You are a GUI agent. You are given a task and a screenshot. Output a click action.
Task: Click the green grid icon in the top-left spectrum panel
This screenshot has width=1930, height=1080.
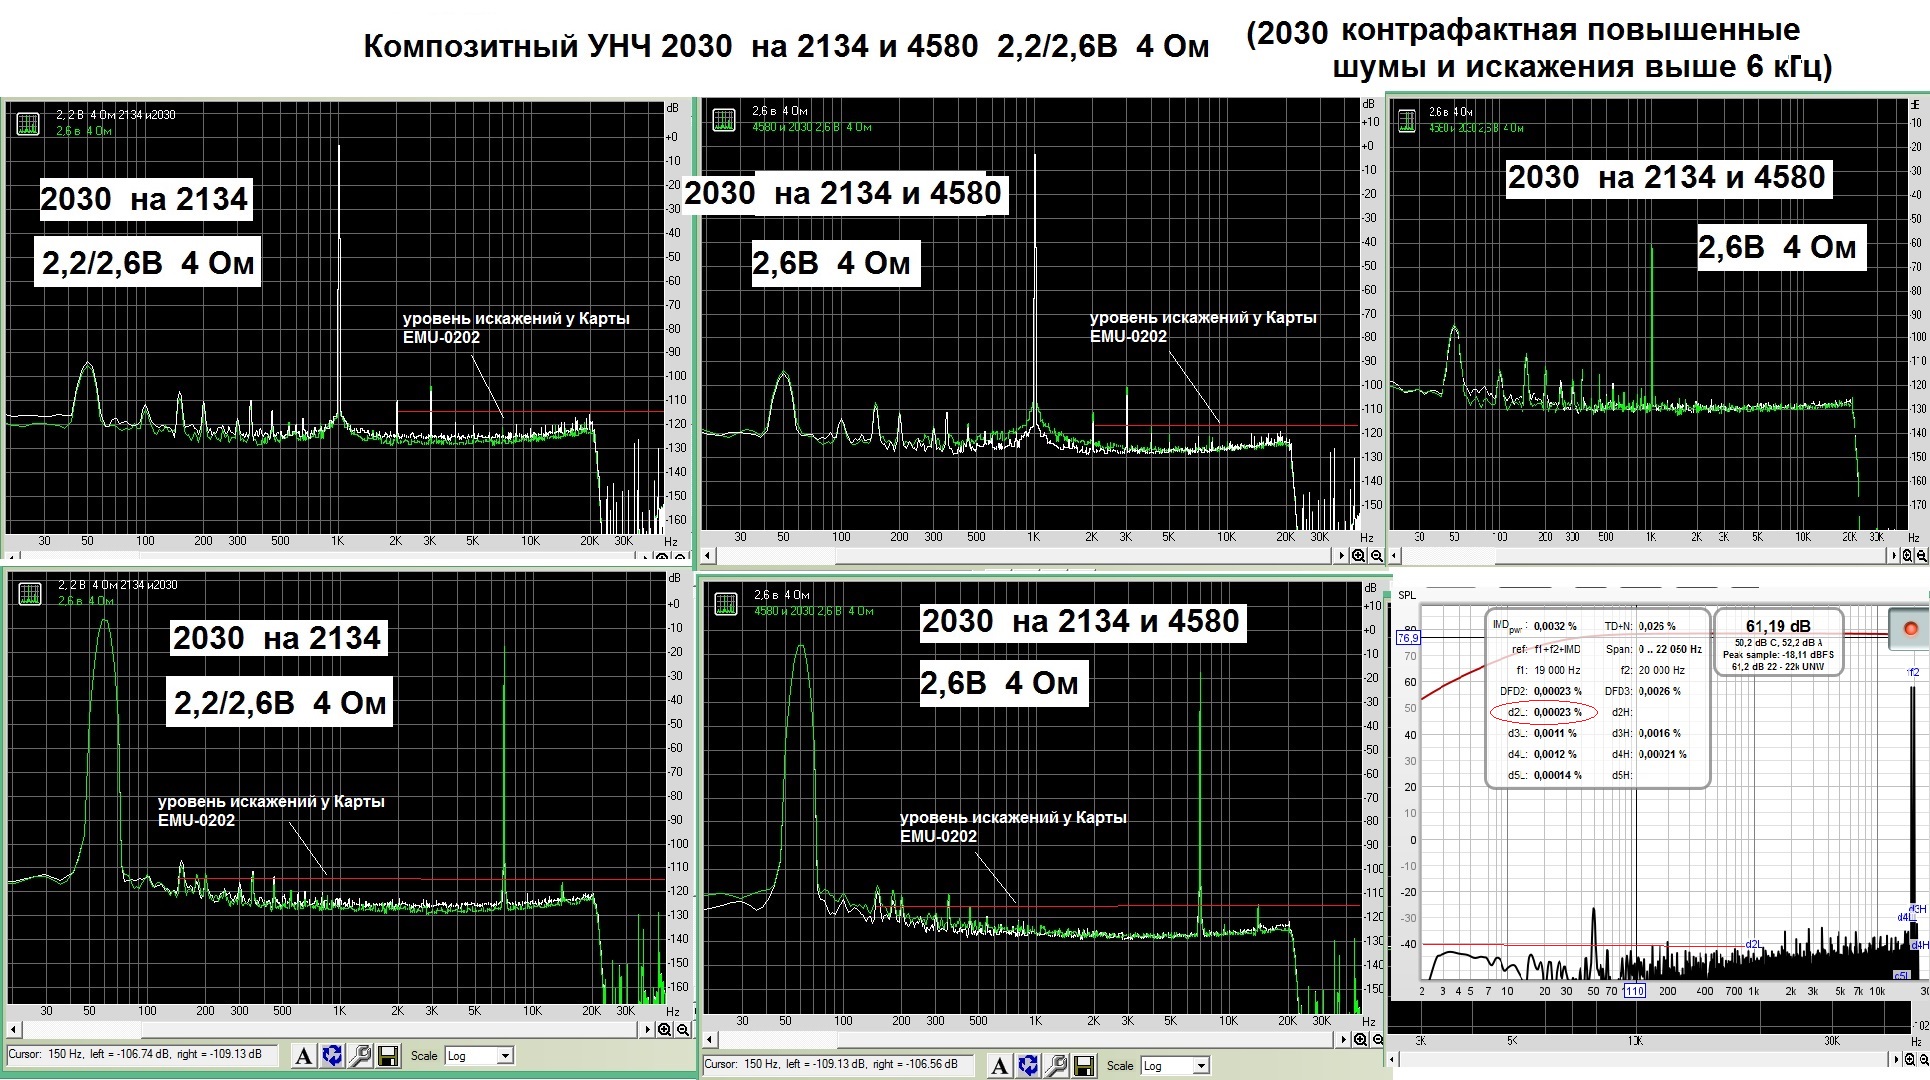pos(27,123)
